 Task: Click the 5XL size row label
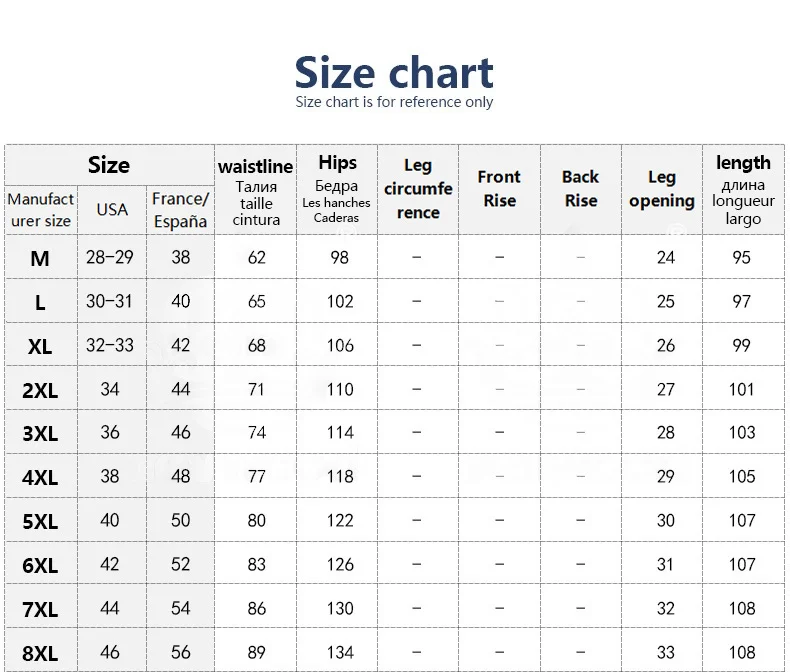40,521
